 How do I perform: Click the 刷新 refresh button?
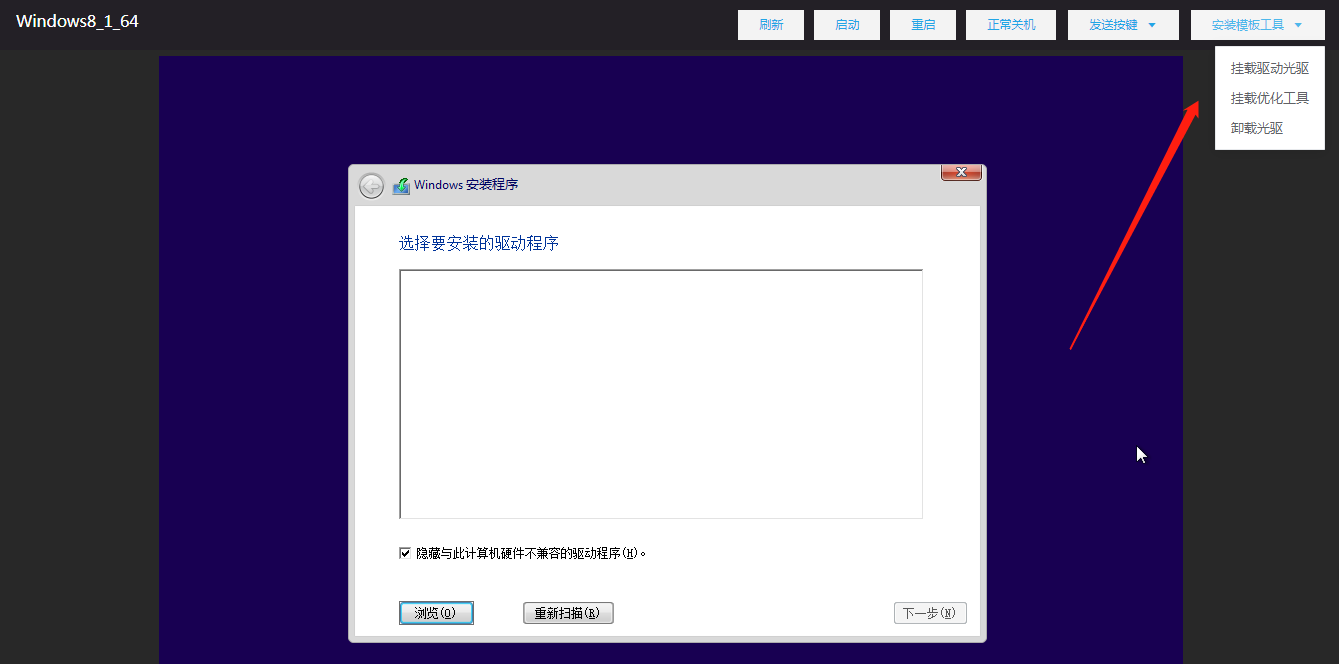point(771,25)
